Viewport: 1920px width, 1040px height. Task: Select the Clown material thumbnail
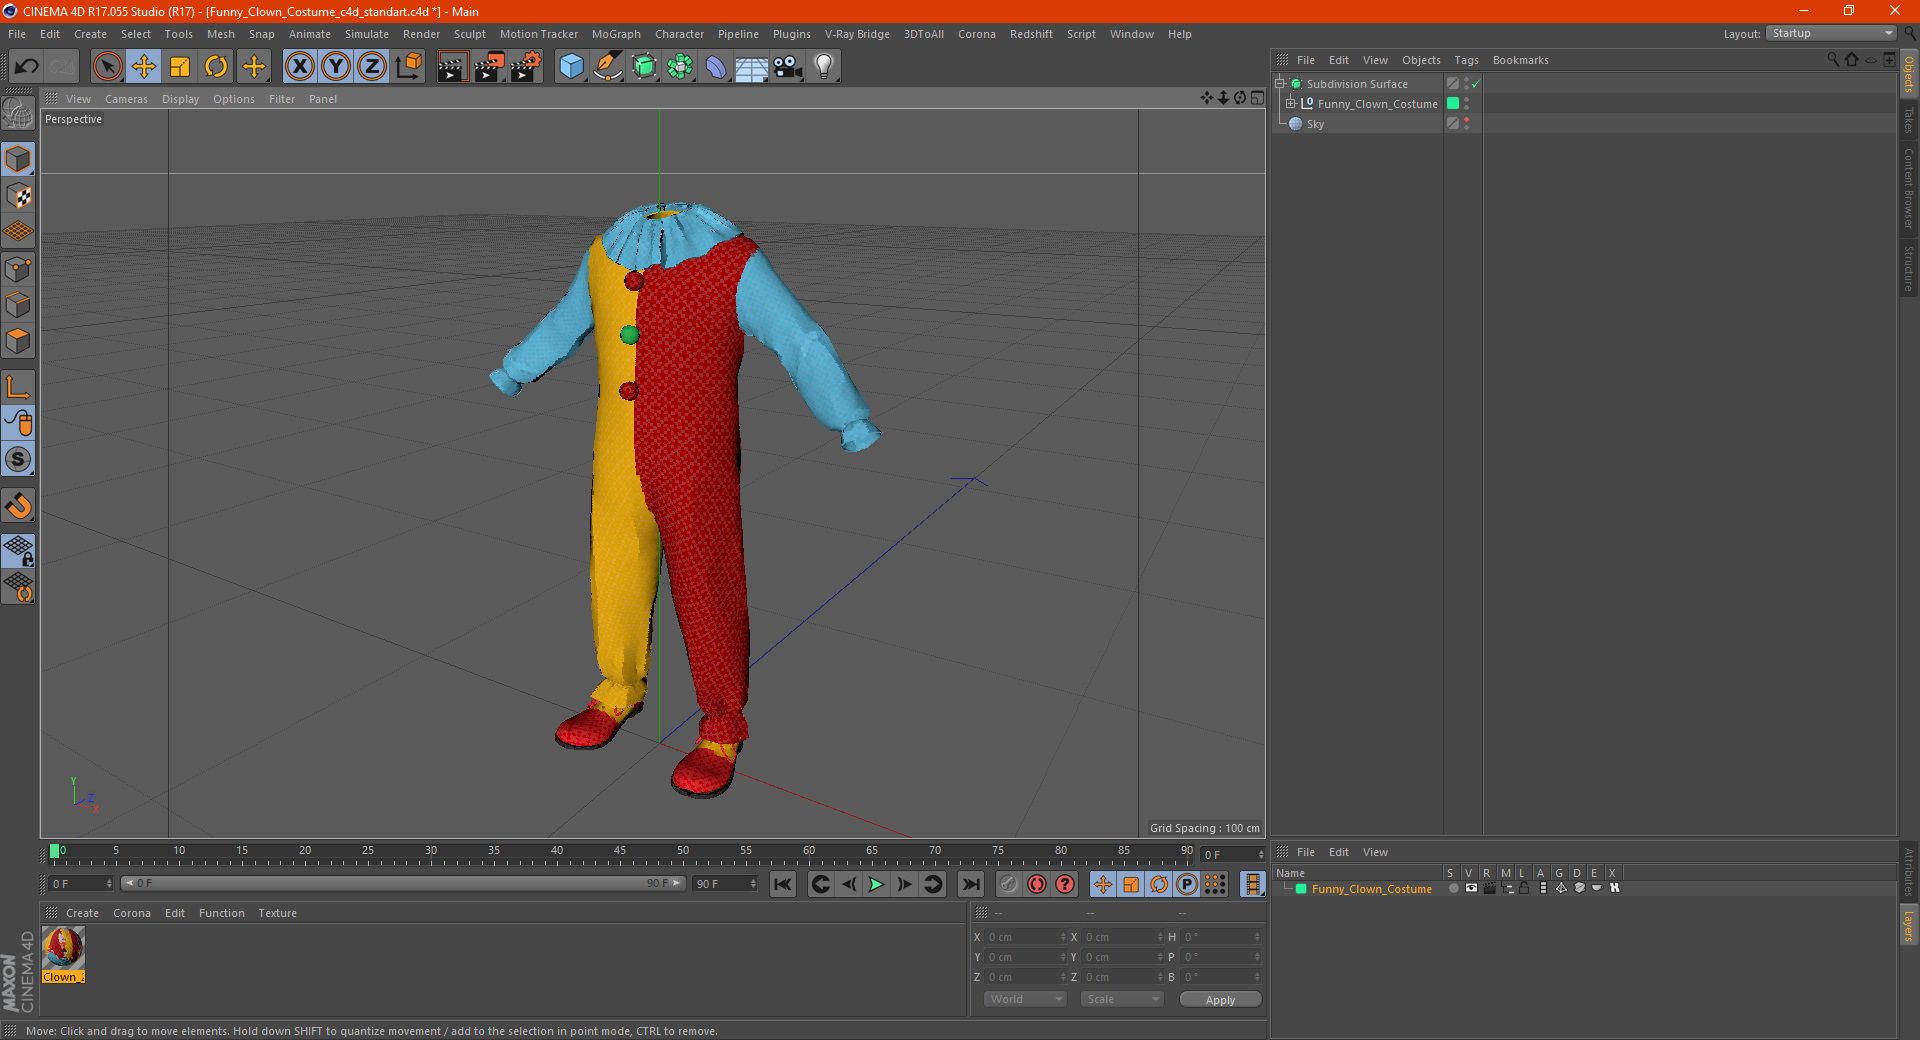click(63, 948)
